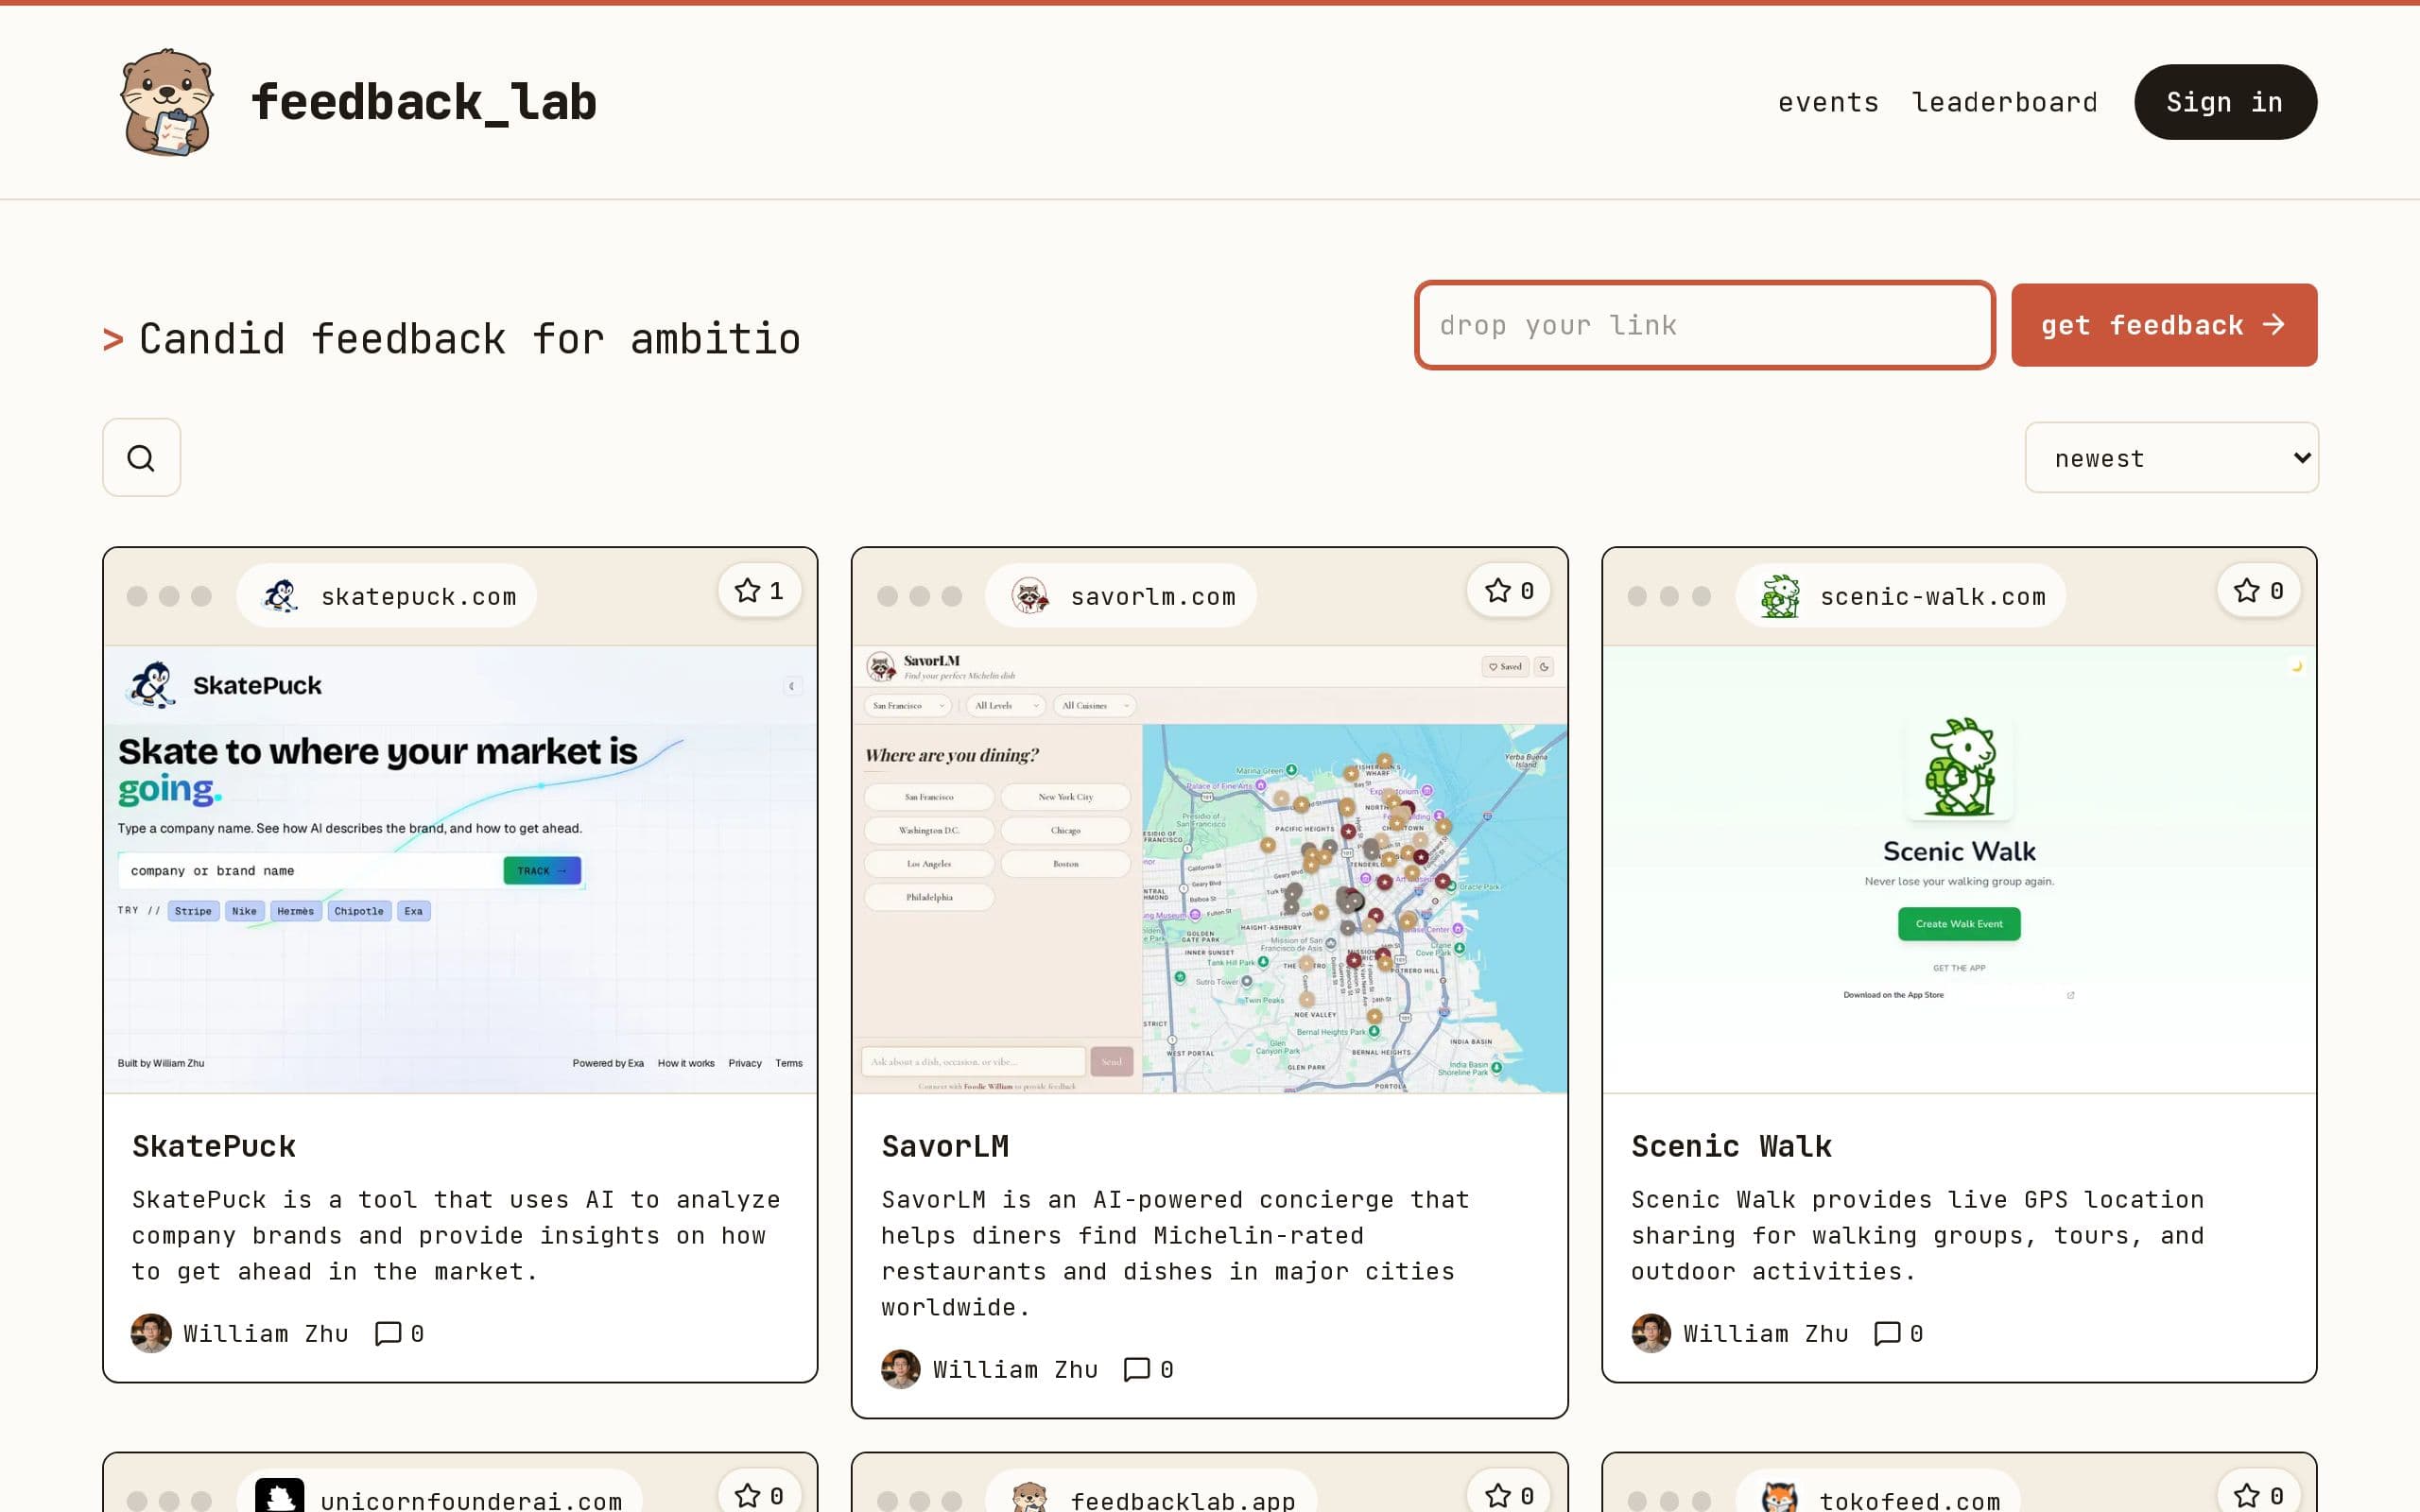Star the skatepuck.com project

759,591
